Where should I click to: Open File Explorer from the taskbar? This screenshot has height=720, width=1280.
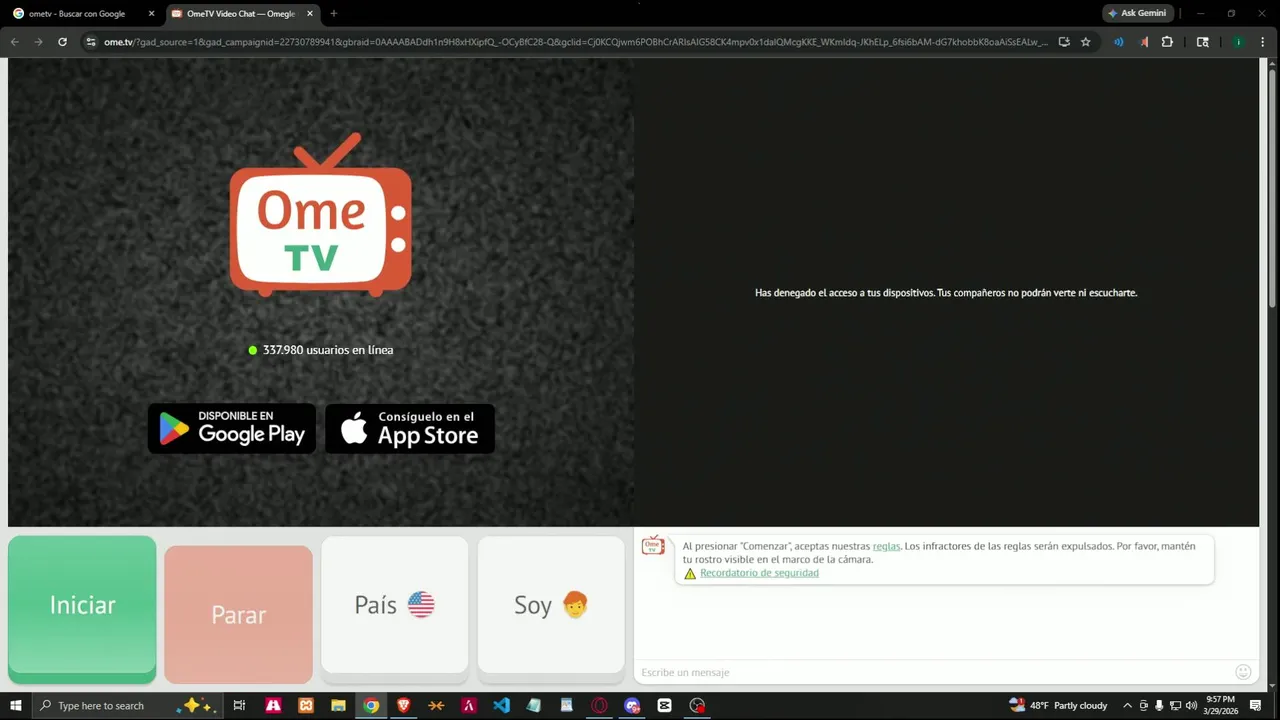point(338,705)
